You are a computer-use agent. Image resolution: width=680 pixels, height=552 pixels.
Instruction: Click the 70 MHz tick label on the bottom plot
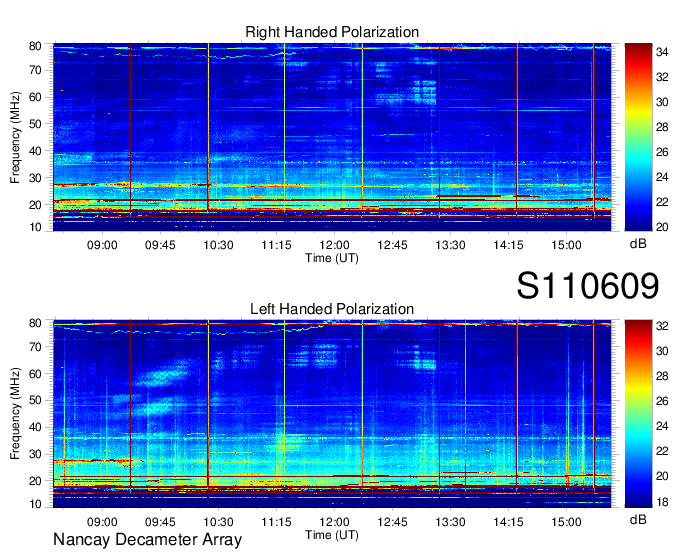[x=35, y=347]
